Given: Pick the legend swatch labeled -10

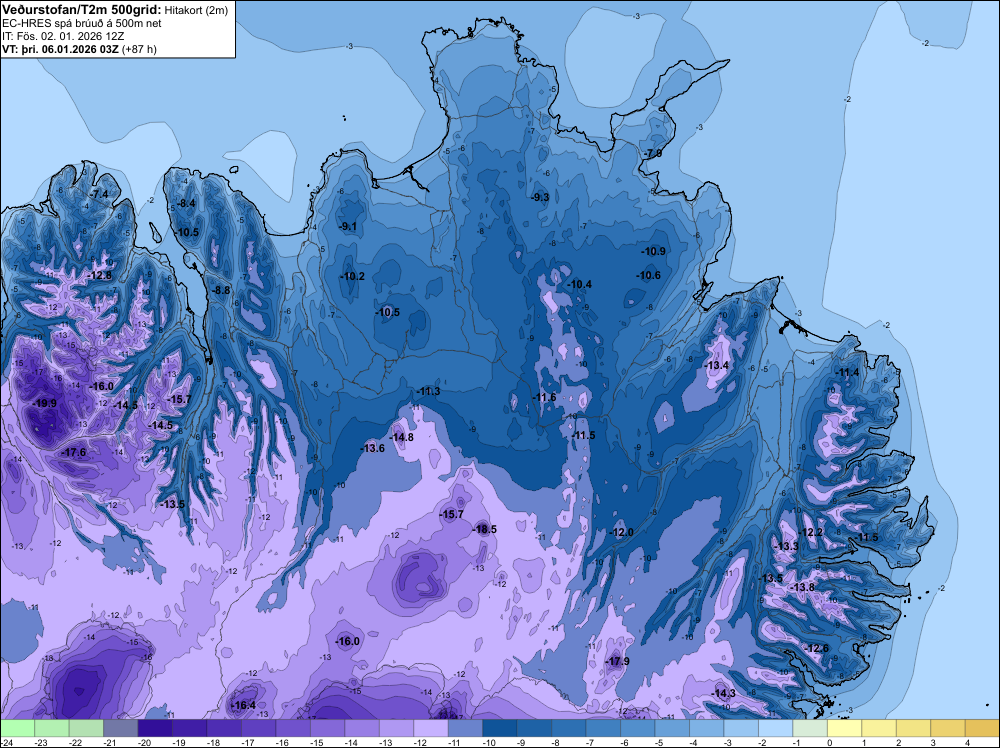Looking at the screenshot, I should tap(499, 728).
